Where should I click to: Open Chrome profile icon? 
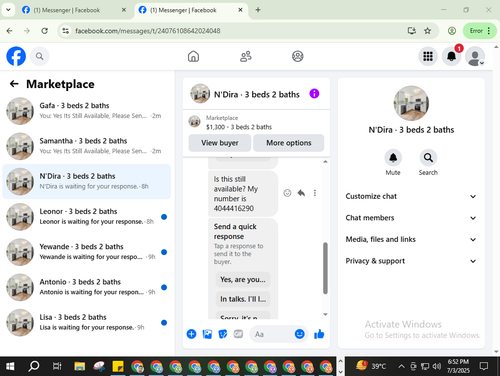(x=452, y=31)
